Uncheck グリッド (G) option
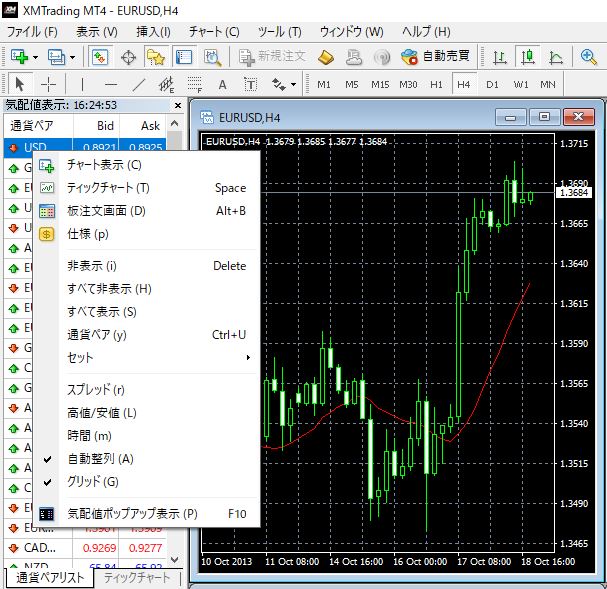The width and height of the screenshot is (607, 589). (x=146, y=482)
